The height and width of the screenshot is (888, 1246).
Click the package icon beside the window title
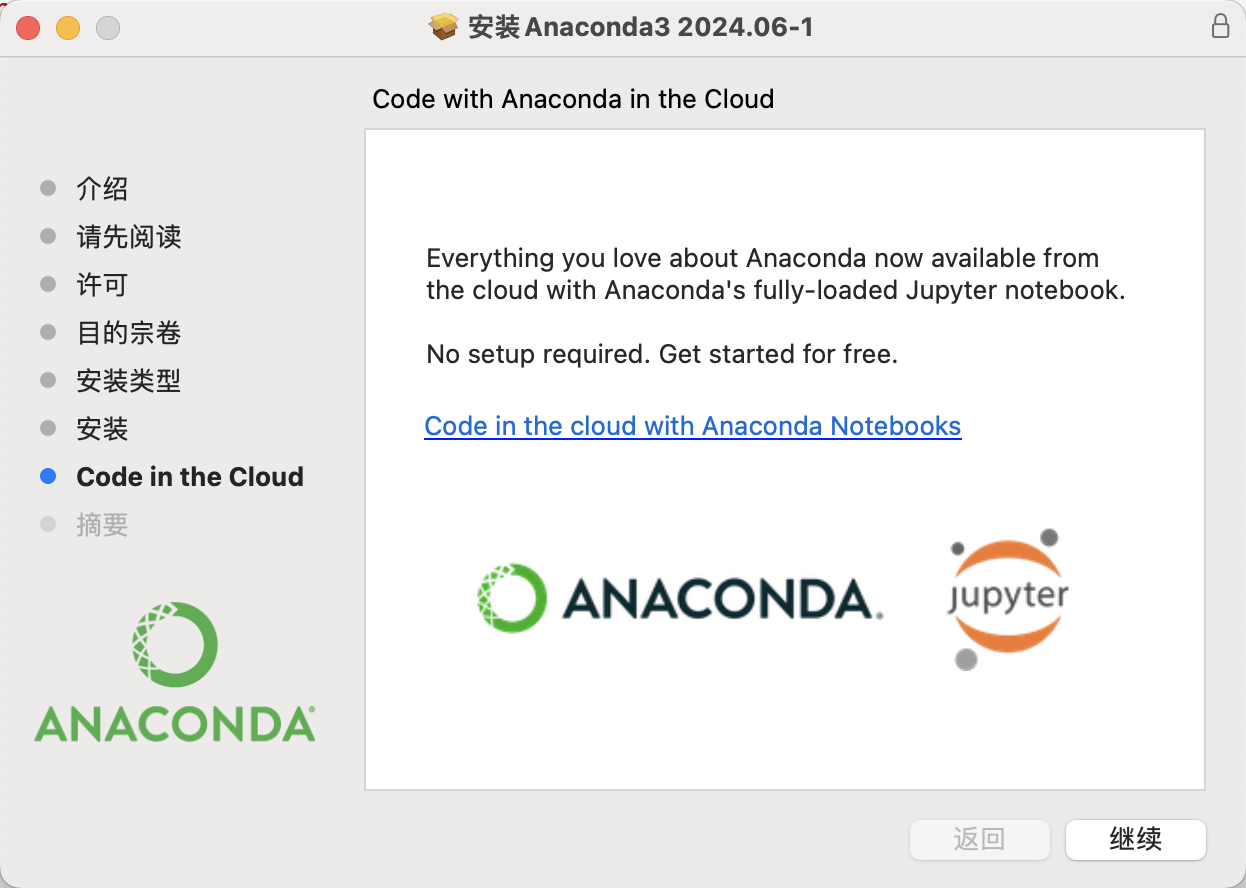pos(444,27)
